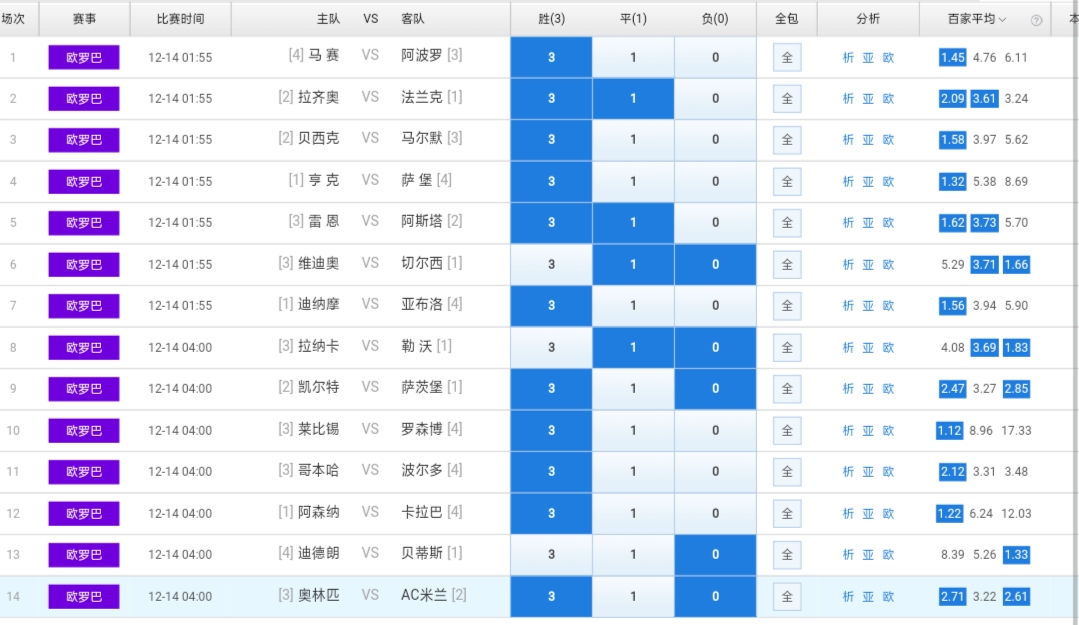Click odds value 12.03 for 阿森纳 match

1016,513
